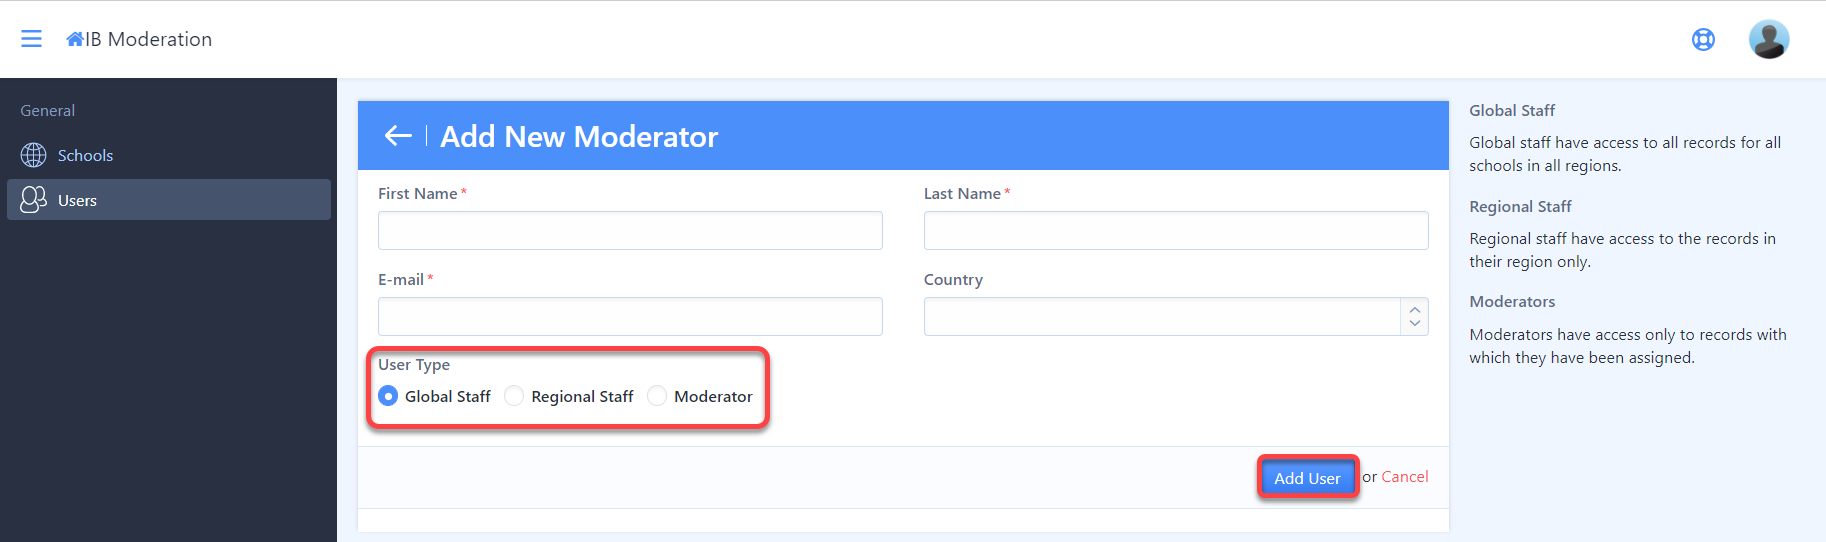
Task: Open the user avatar profile picture
Action: 1768,39
